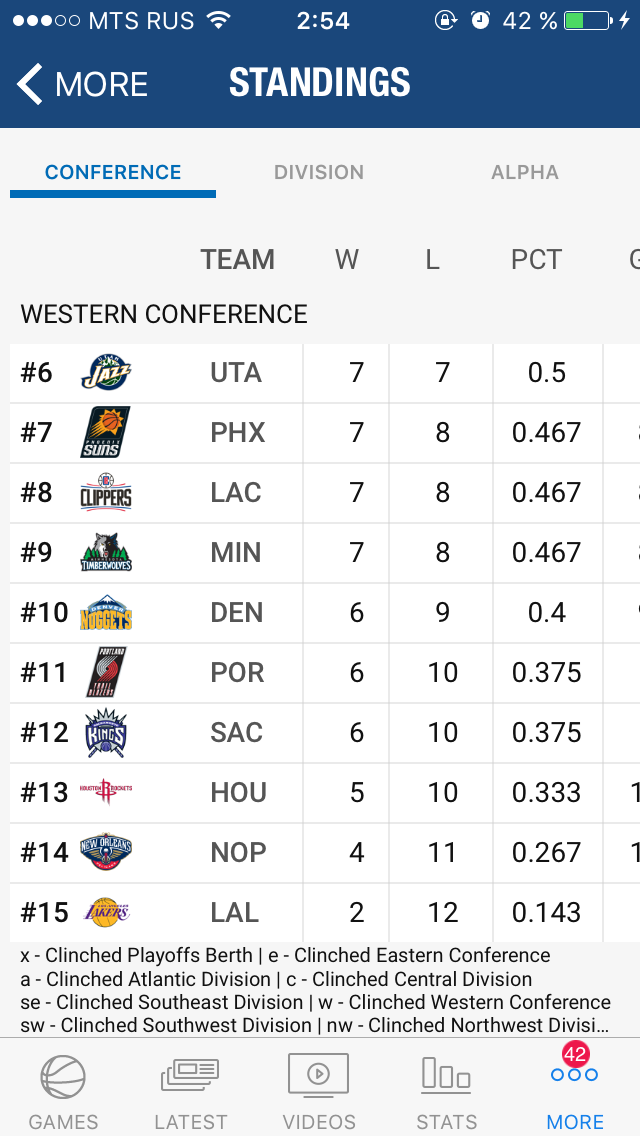This screenshot has height=1136, width=640.
Task: Tap the battery indicator in status bar
Action: click(587, 20)
